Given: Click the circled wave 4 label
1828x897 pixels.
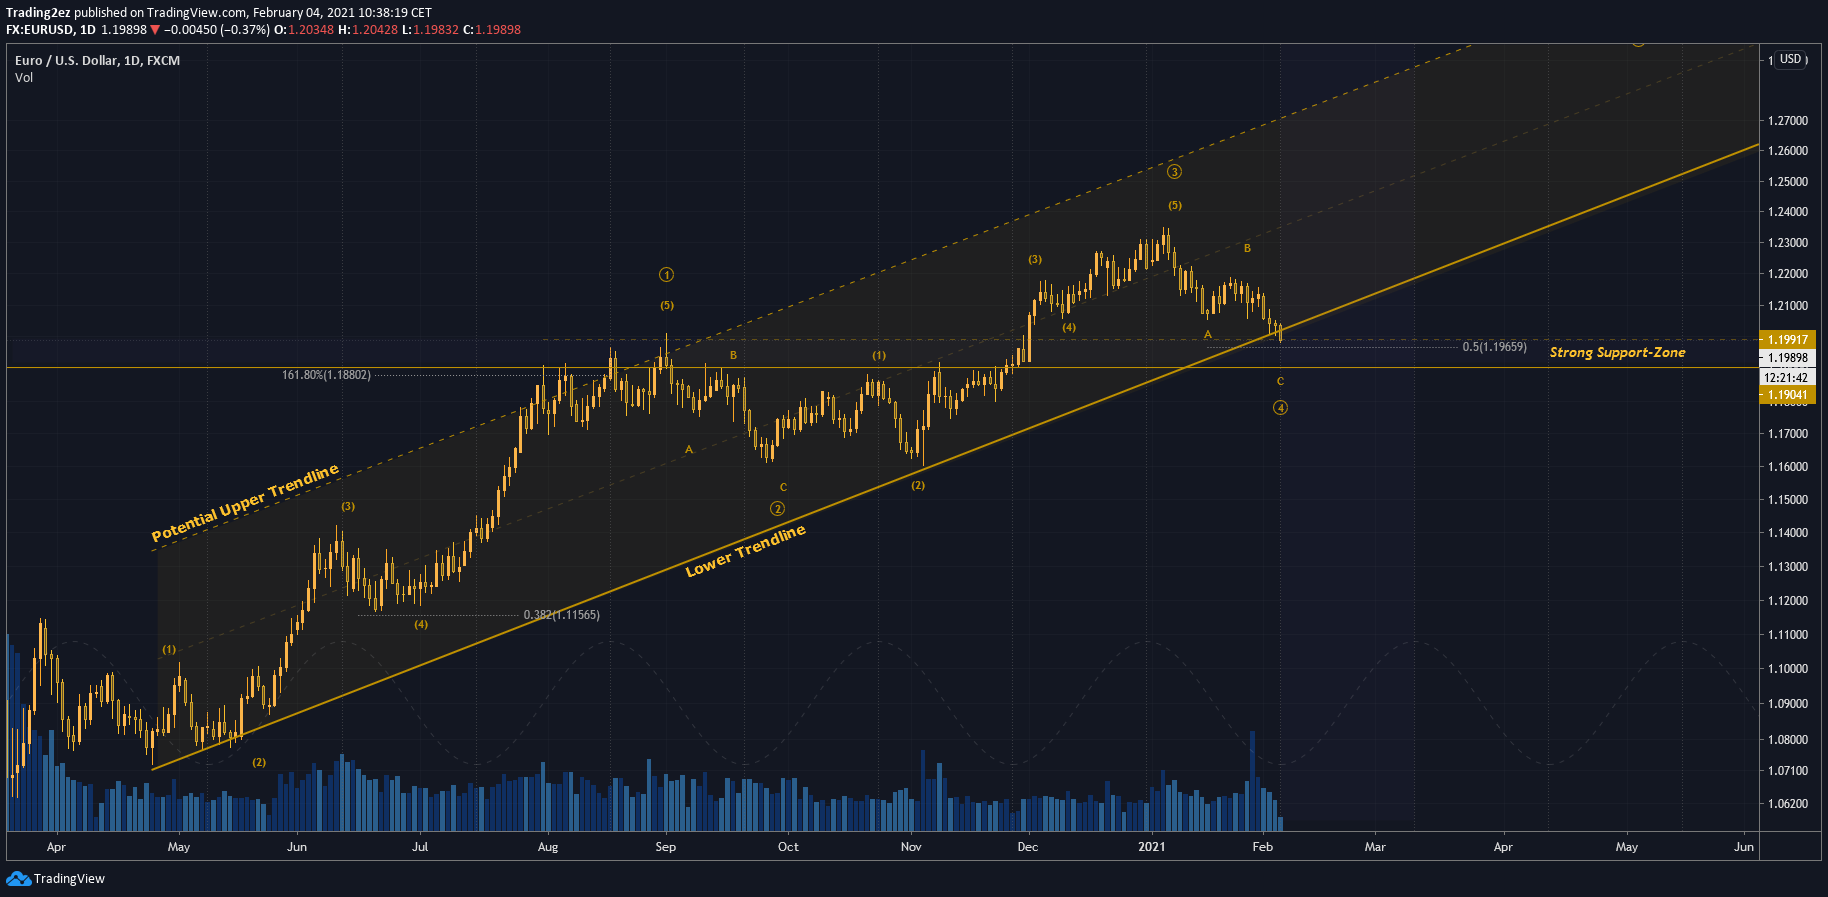Looking at the screenshot, I should 1280,408.
